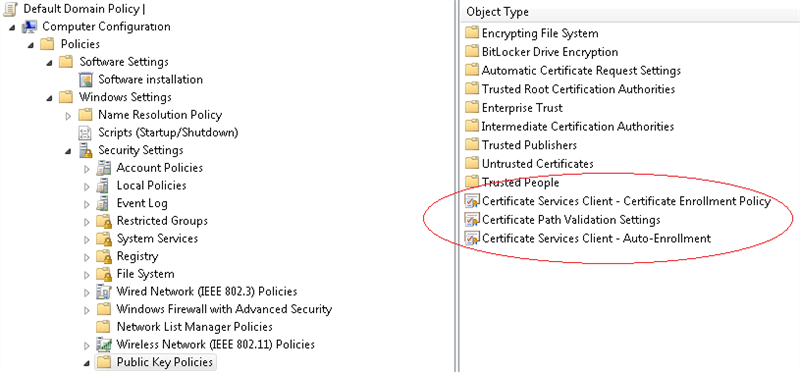Click the Encrypting File System folder icon
The image size is (800, 373).
click(472, 34)
